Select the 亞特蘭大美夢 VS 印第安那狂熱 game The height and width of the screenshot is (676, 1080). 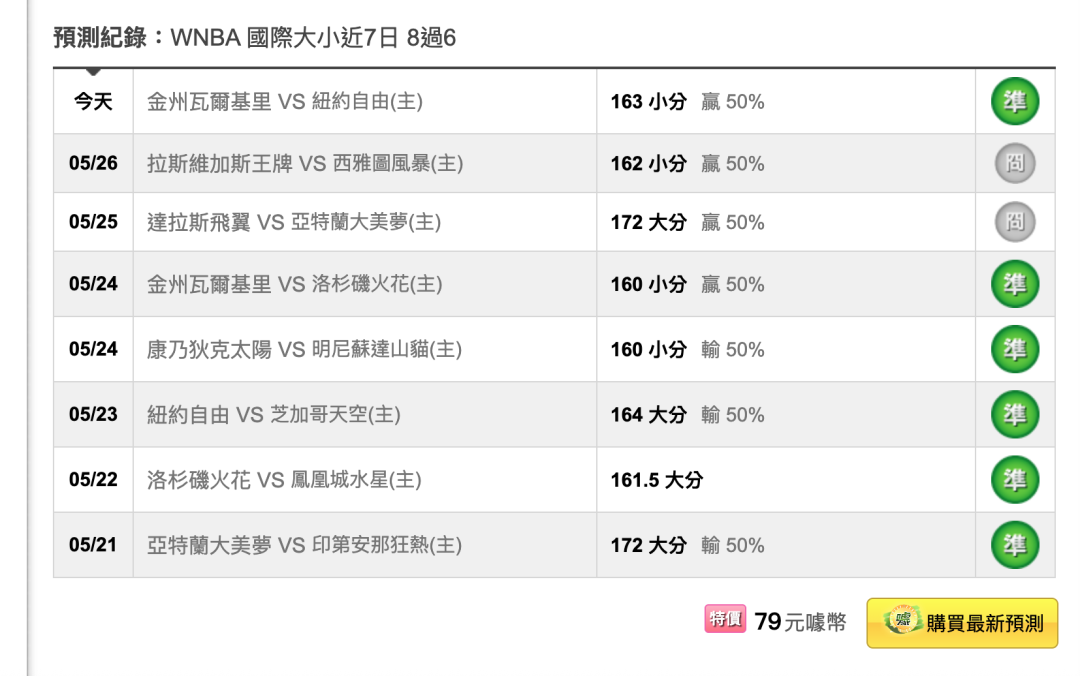click(304, 545)
